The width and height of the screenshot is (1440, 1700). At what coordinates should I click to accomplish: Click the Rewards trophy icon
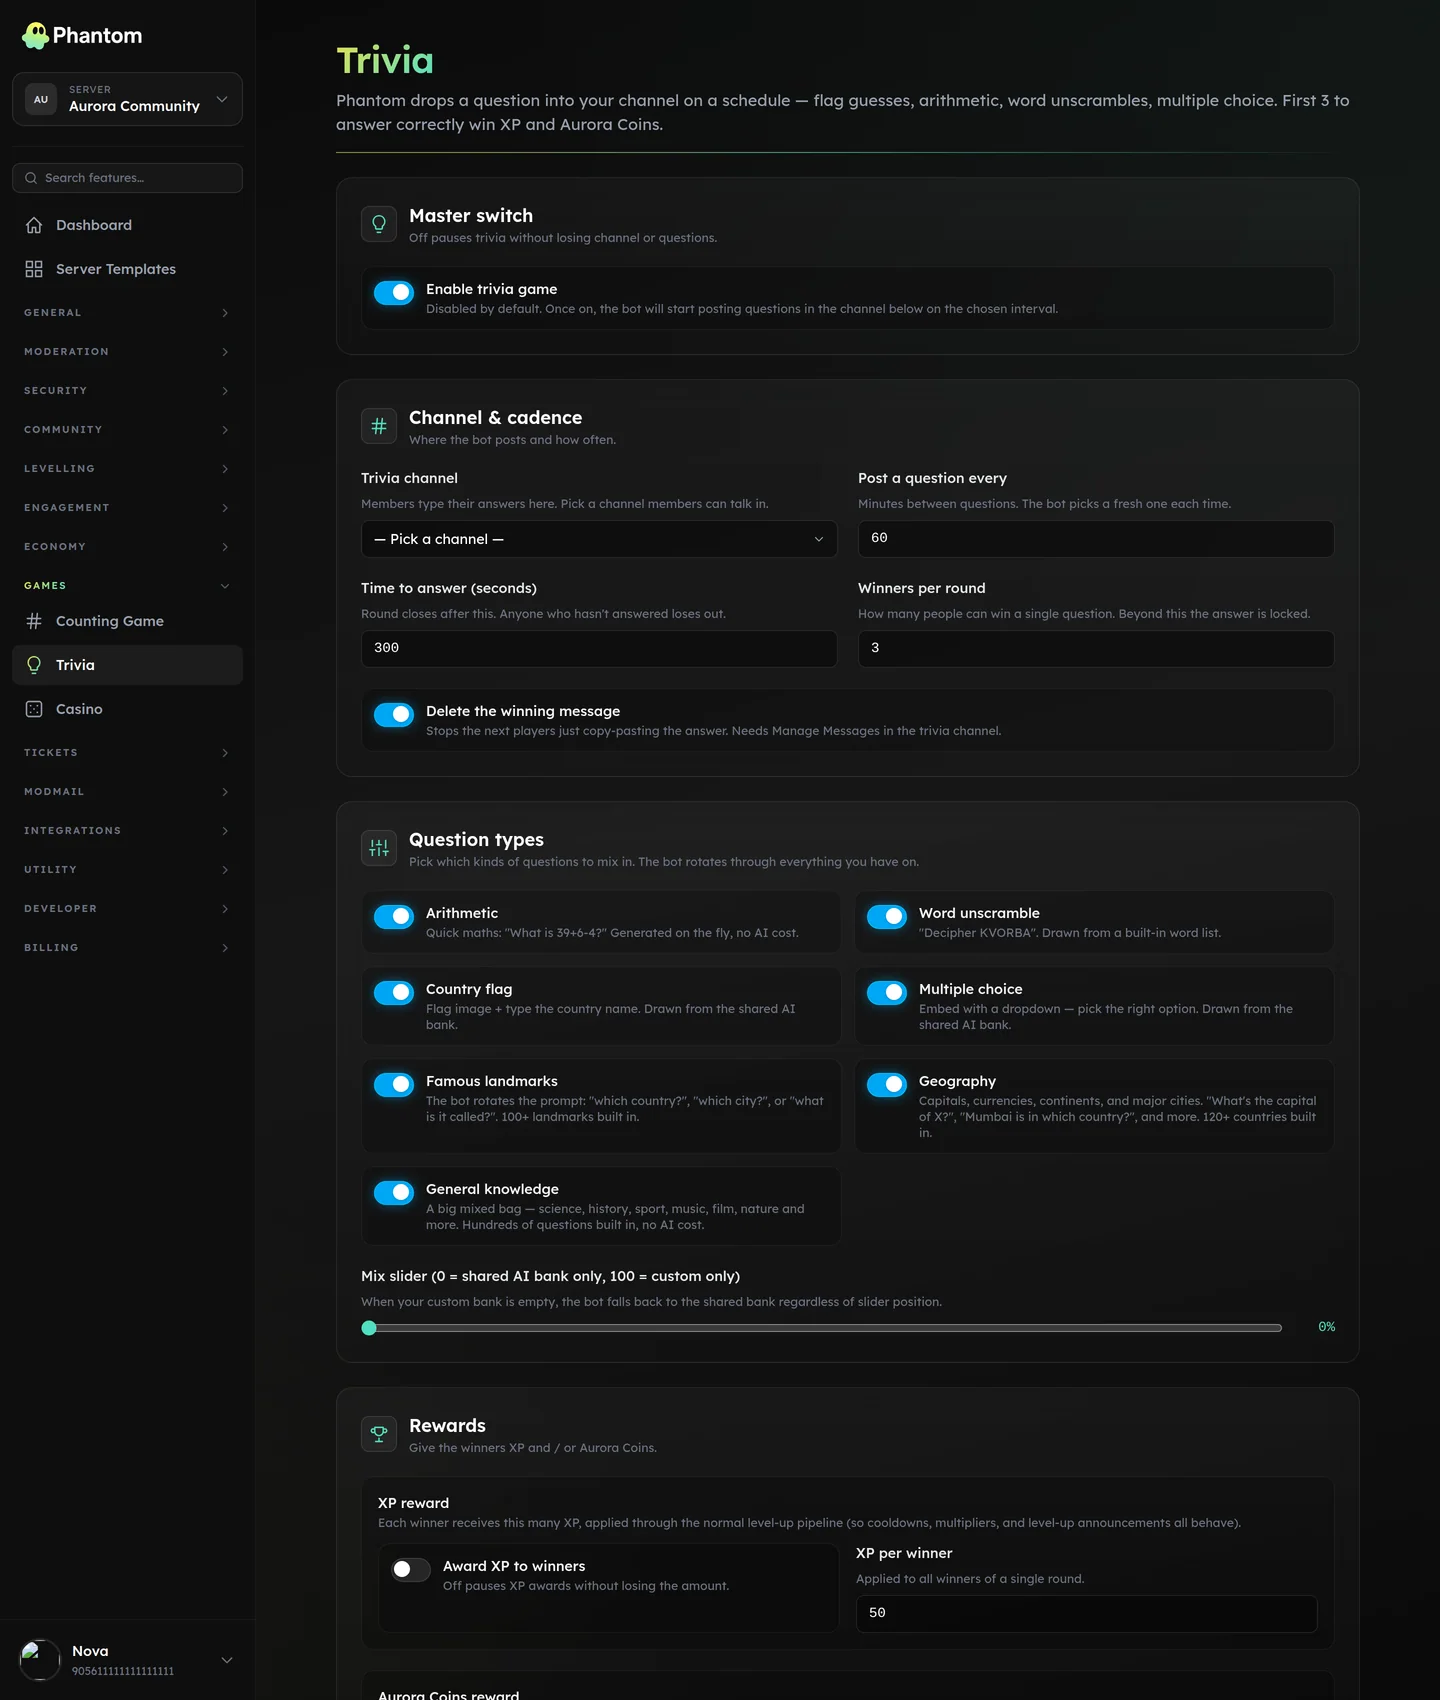coord(379,1434)
